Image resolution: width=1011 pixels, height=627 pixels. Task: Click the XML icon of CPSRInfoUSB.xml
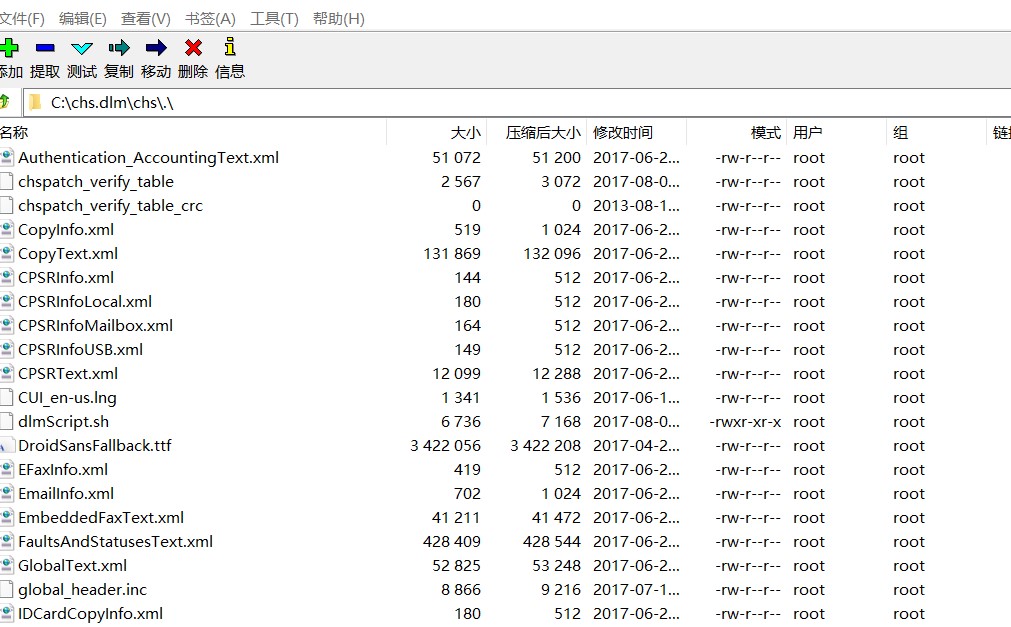tap(6, 350)
